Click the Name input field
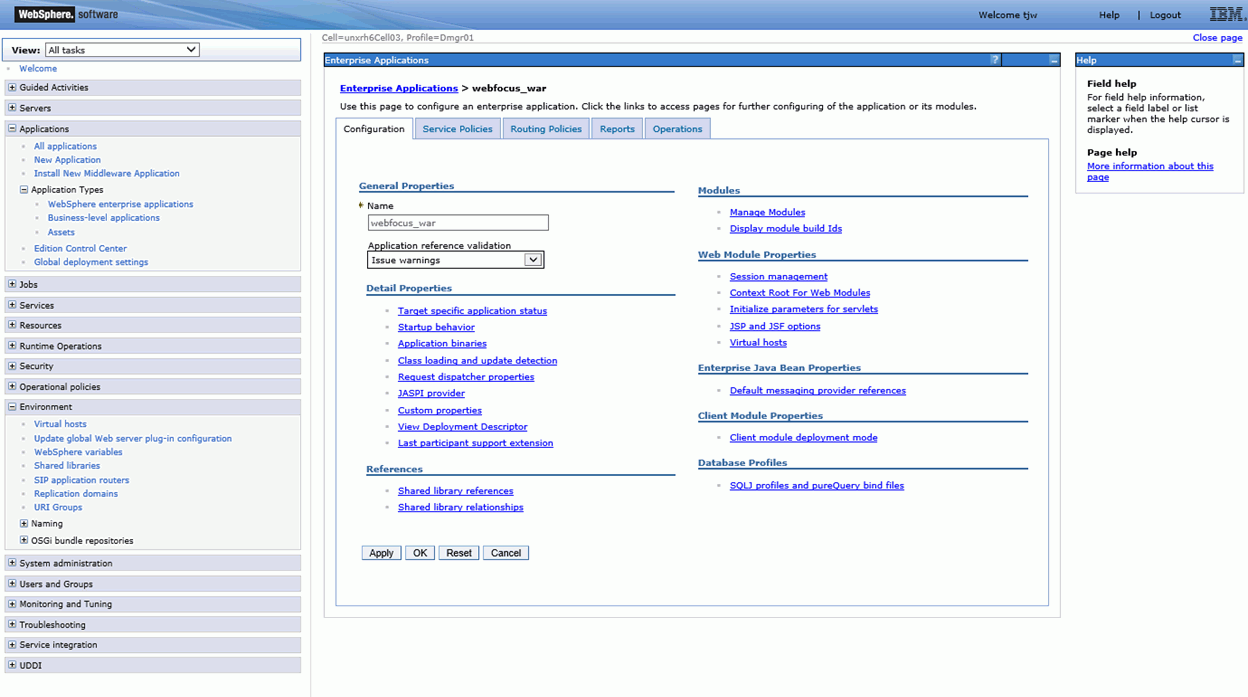This screenshot has height=697, width=1248. pyautogui.click(x=458, y=223)
